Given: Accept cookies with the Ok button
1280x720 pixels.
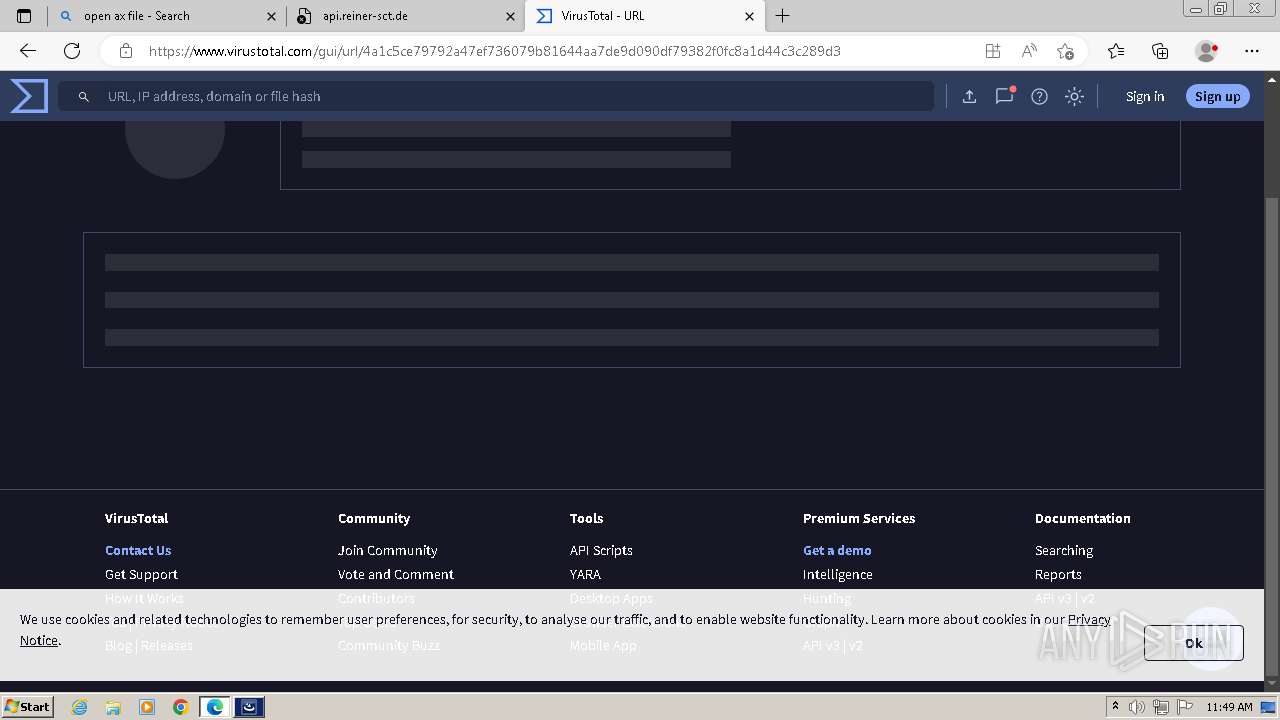Looking at the screenshot, I should click(1194, 643).
